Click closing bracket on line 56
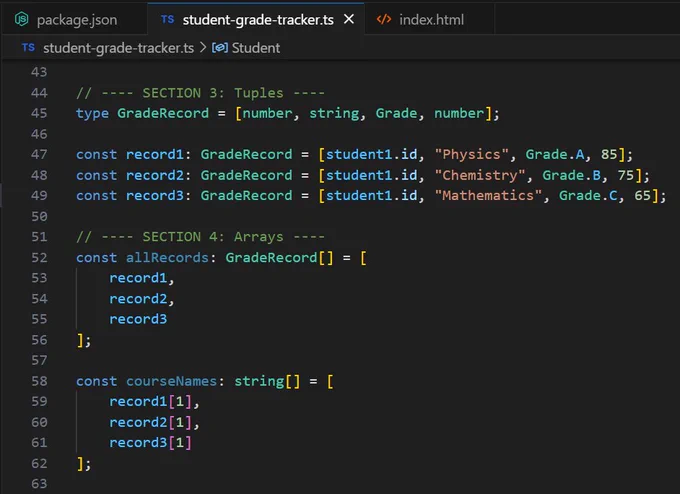This screenshot has height=494, width=680. pos(80,340)
